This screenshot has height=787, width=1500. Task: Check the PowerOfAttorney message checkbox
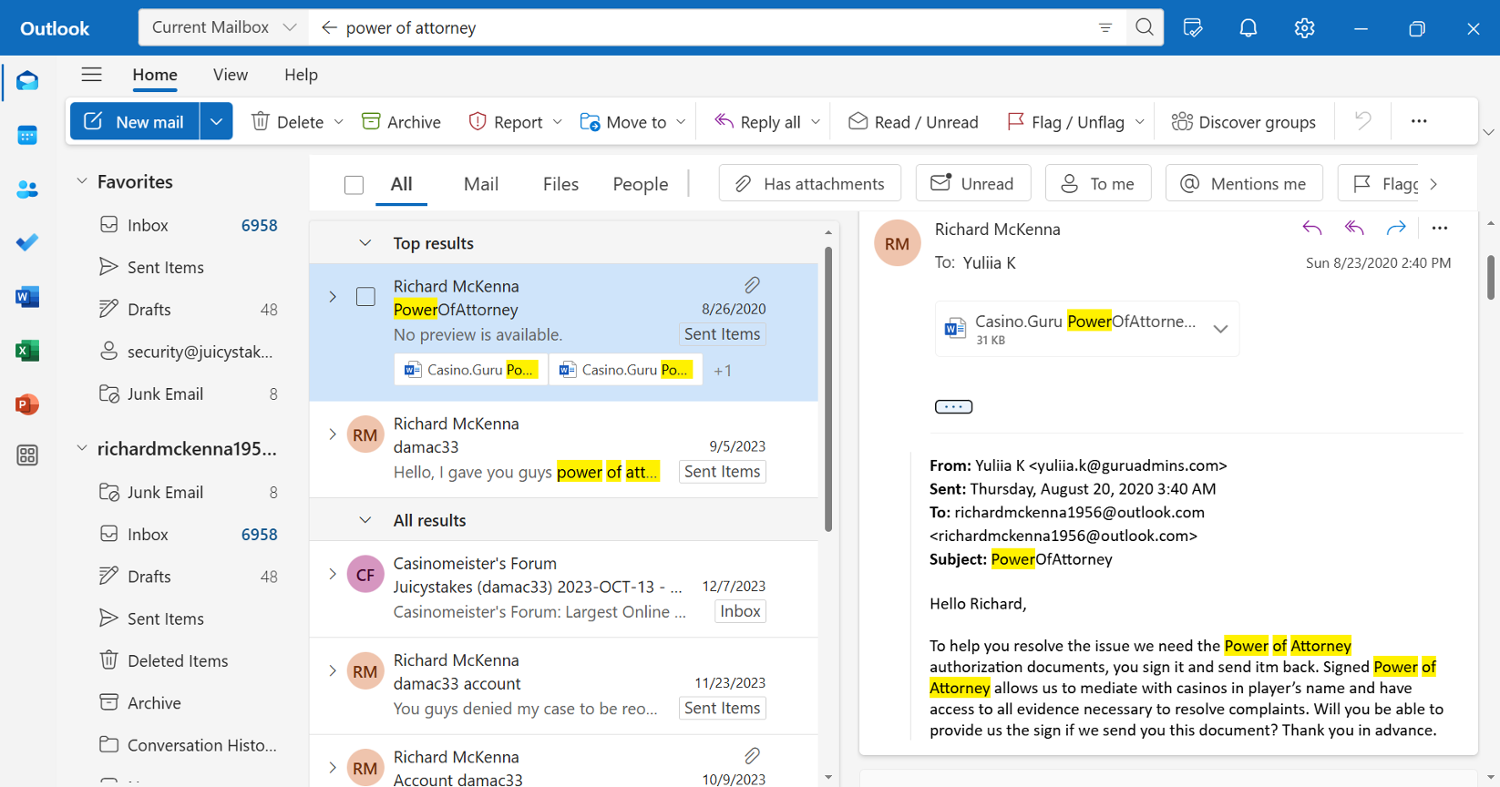click(366, 297)
